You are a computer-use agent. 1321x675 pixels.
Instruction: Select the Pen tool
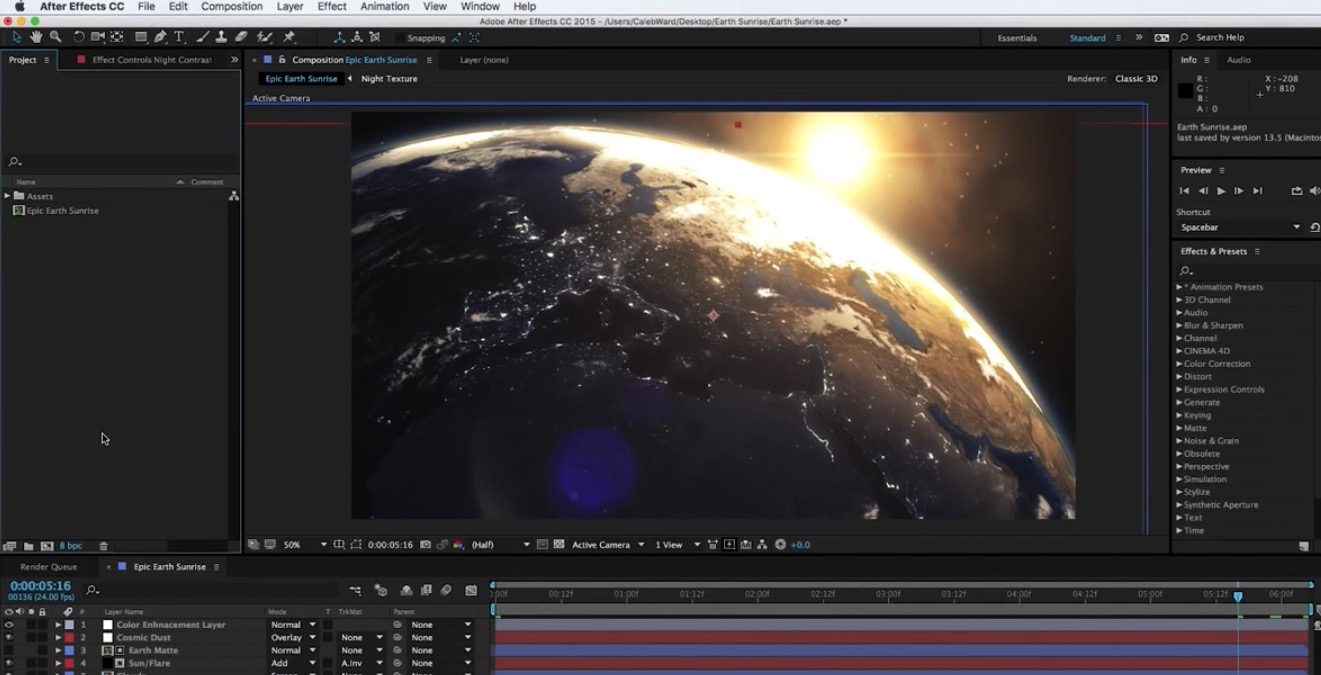click(x=160, y=37)
